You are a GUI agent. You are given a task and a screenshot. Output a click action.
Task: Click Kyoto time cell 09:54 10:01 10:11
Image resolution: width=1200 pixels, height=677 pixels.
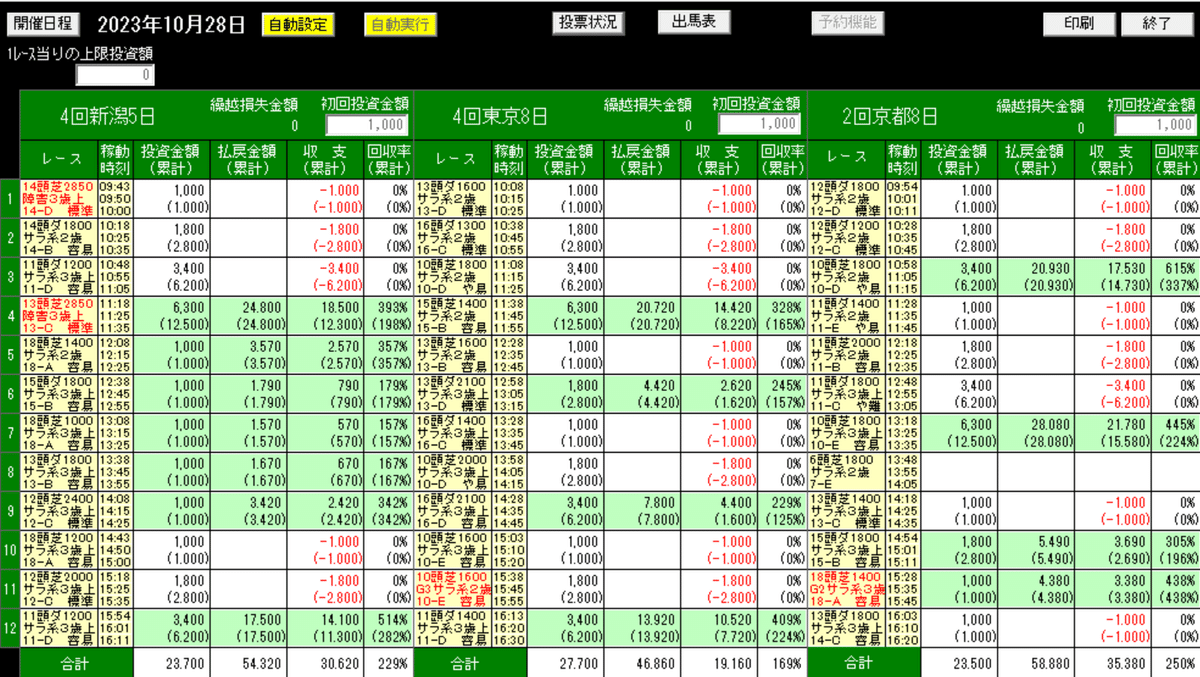[903, 199]
